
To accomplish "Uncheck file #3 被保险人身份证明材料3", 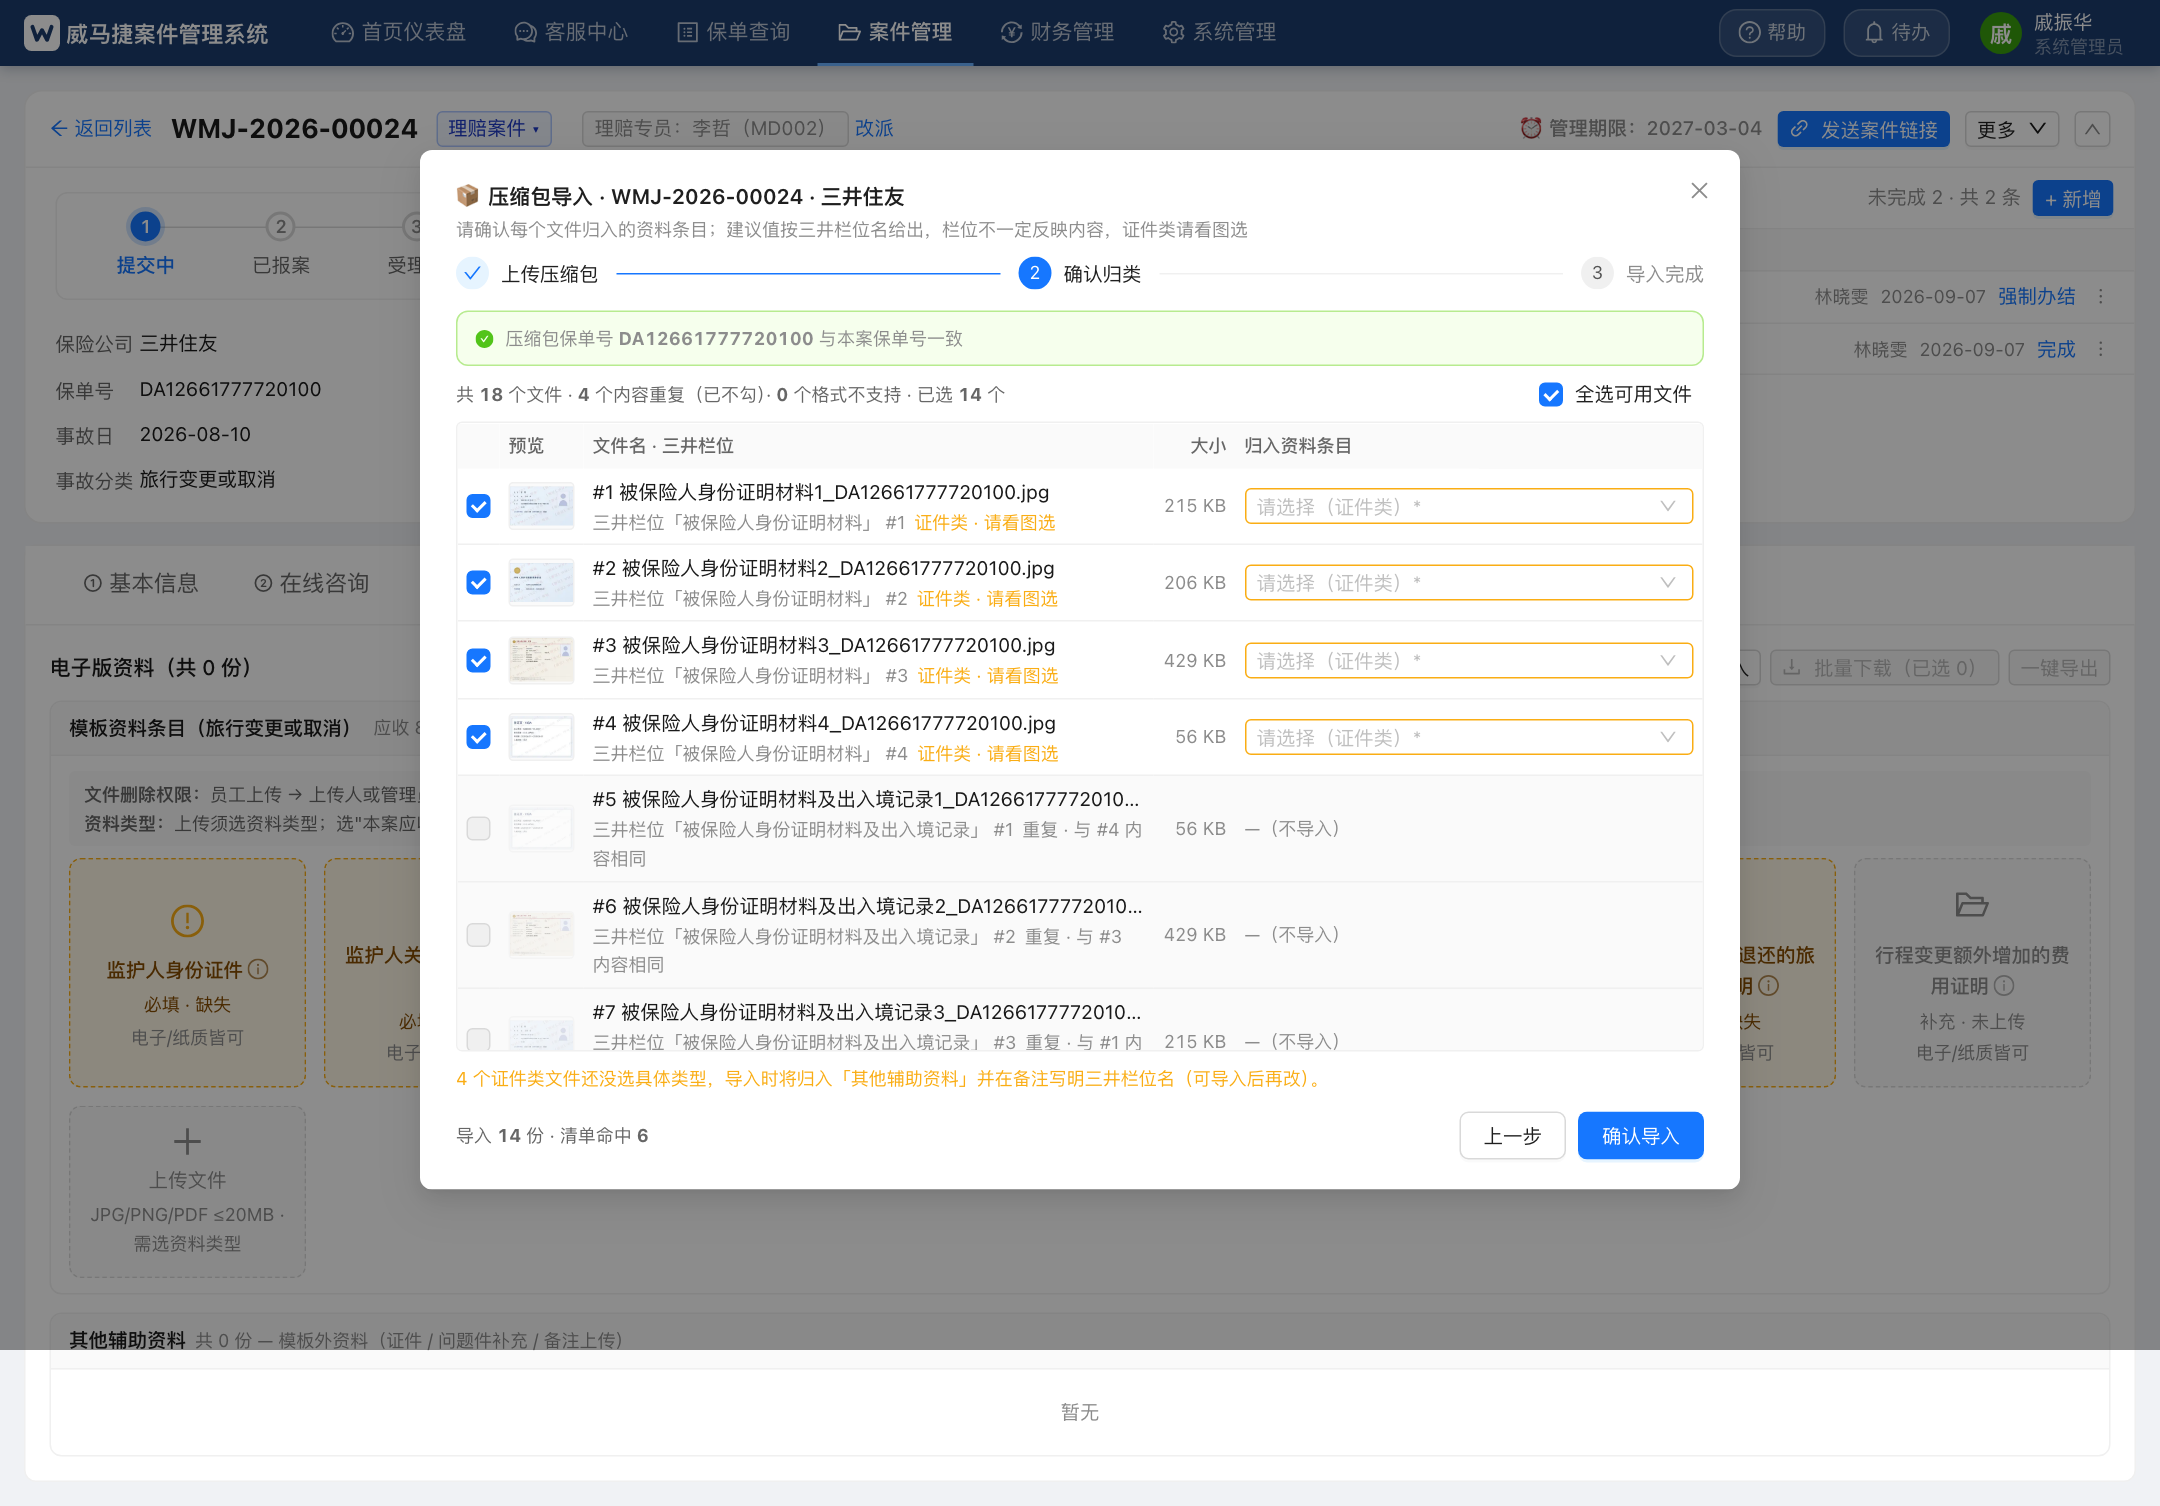I will (479, 661).
